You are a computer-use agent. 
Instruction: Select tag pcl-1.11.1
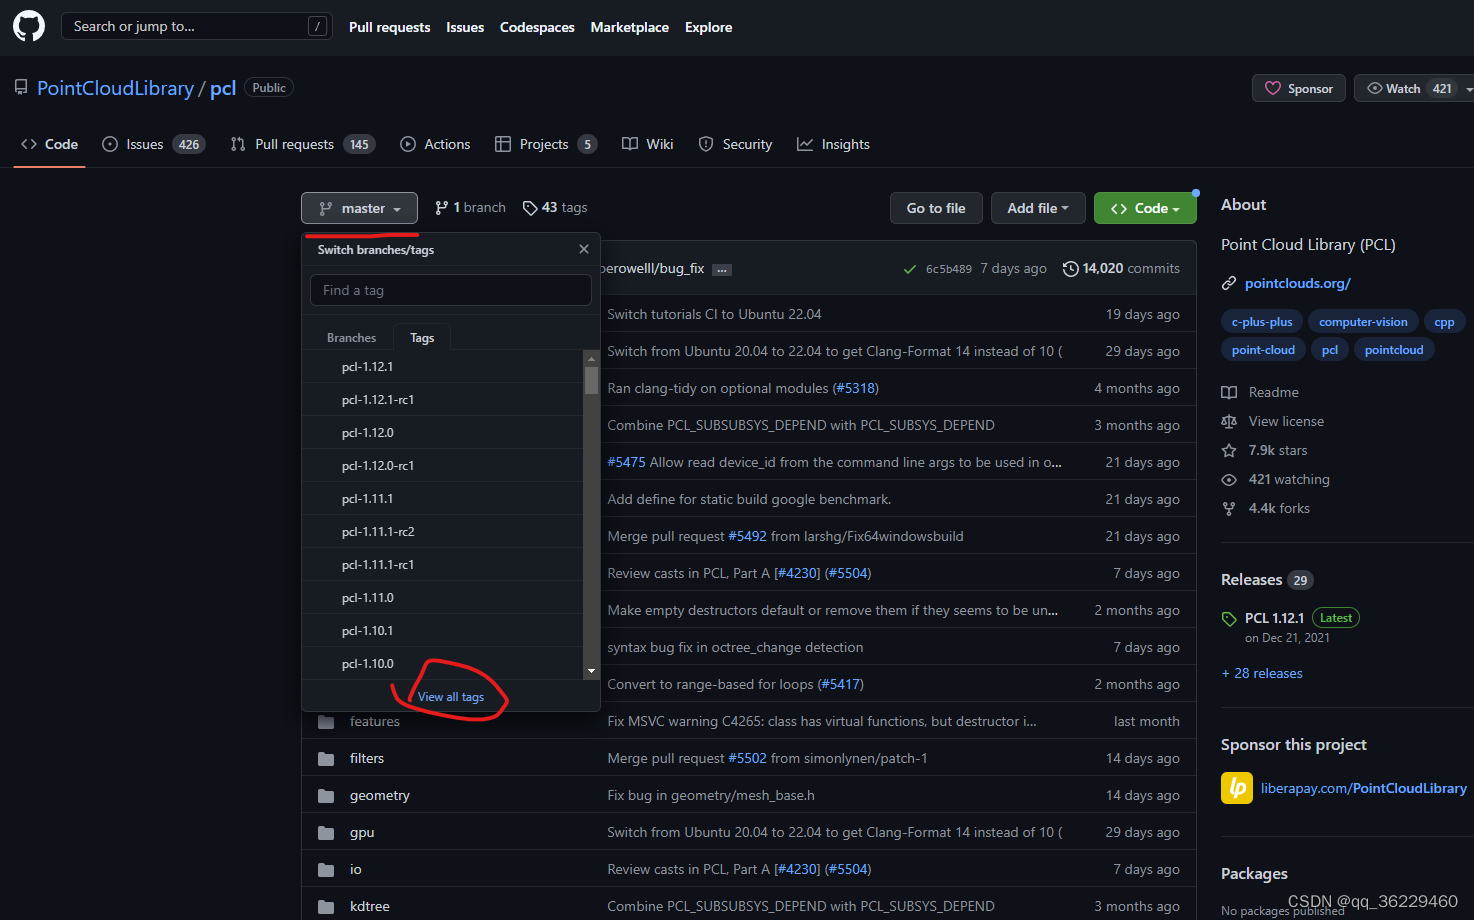443,499
